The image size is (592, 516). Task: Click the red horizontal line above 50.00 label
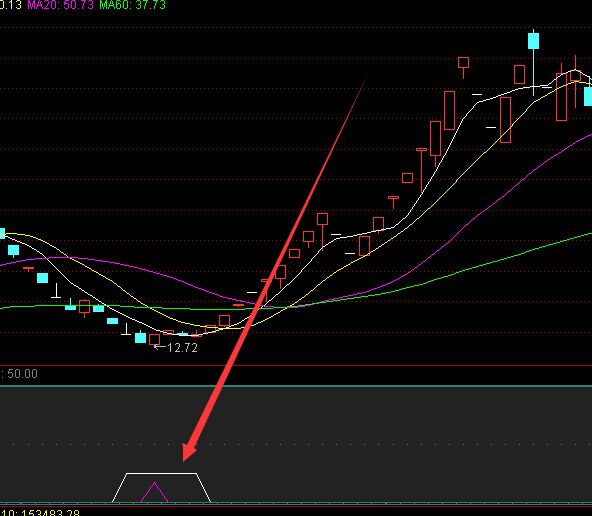(x=296, y=365)
